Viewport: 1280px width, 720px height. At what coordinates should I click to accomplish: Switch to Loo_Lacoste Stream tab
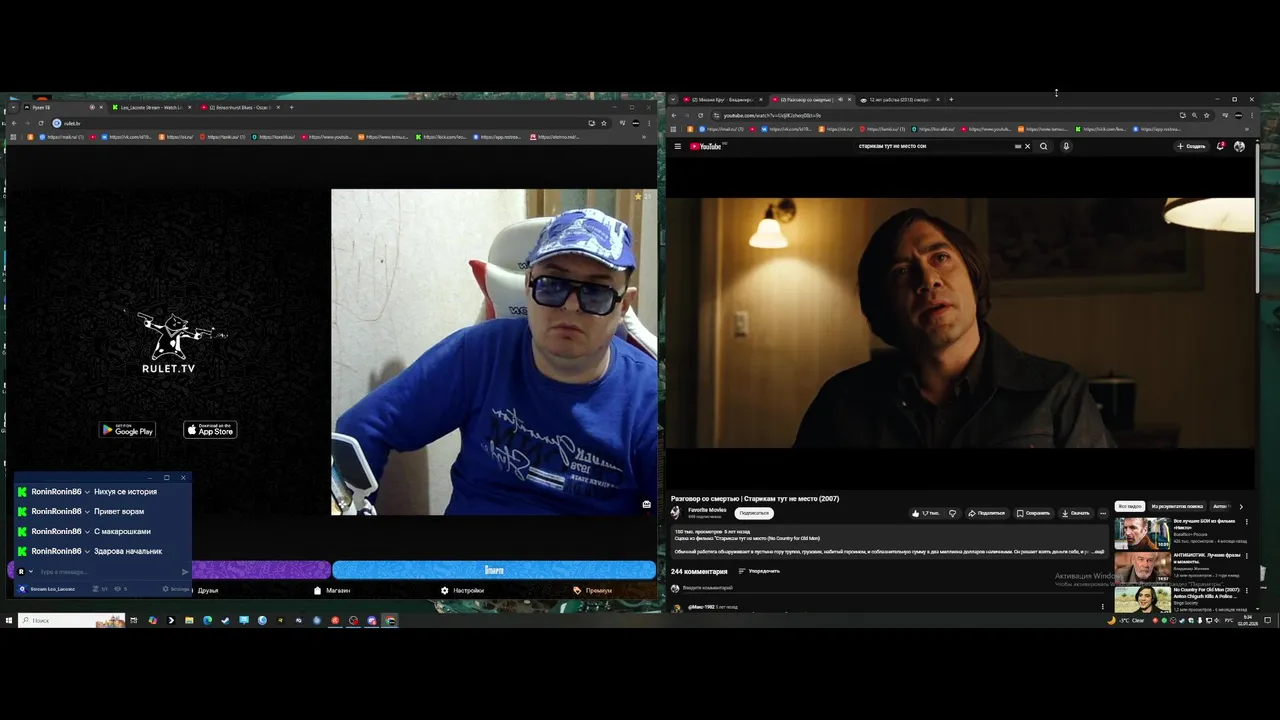150,107
